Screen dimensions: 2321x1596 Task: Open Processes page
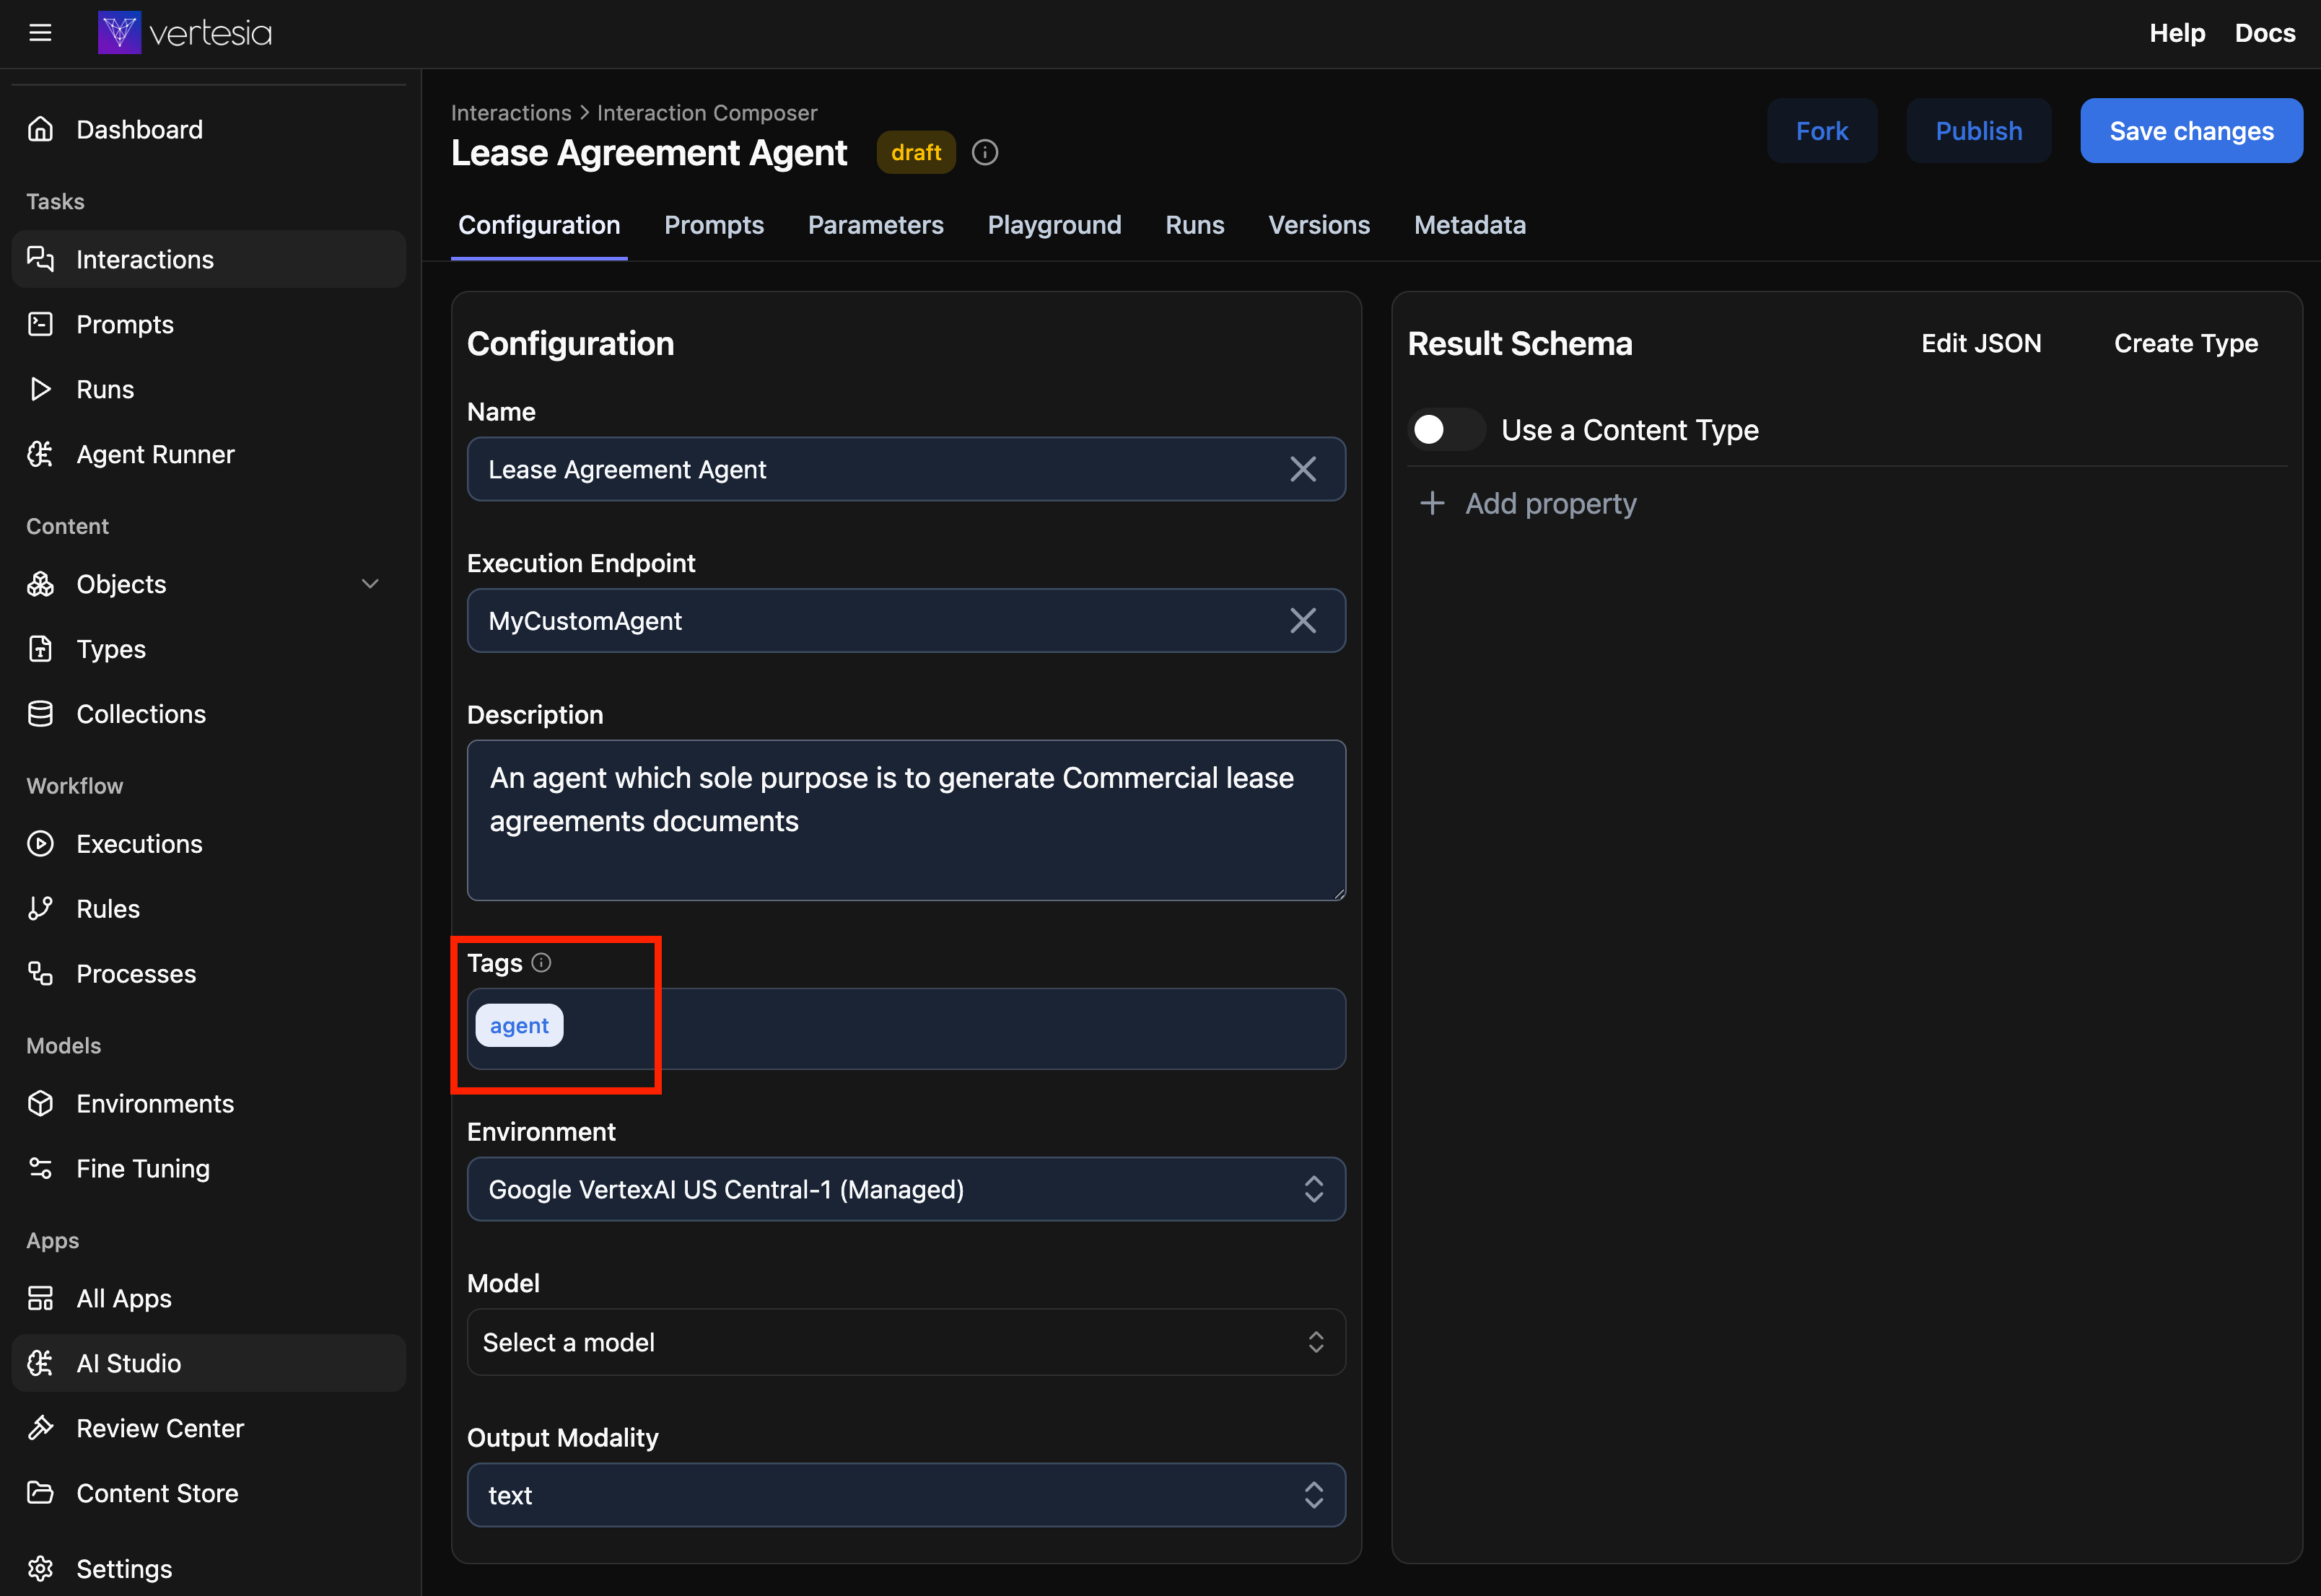(208, 974)
